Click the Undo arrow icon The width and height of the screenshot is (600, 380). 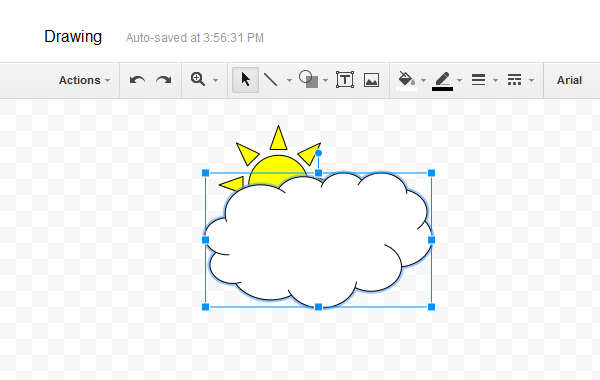click(137, 80)
